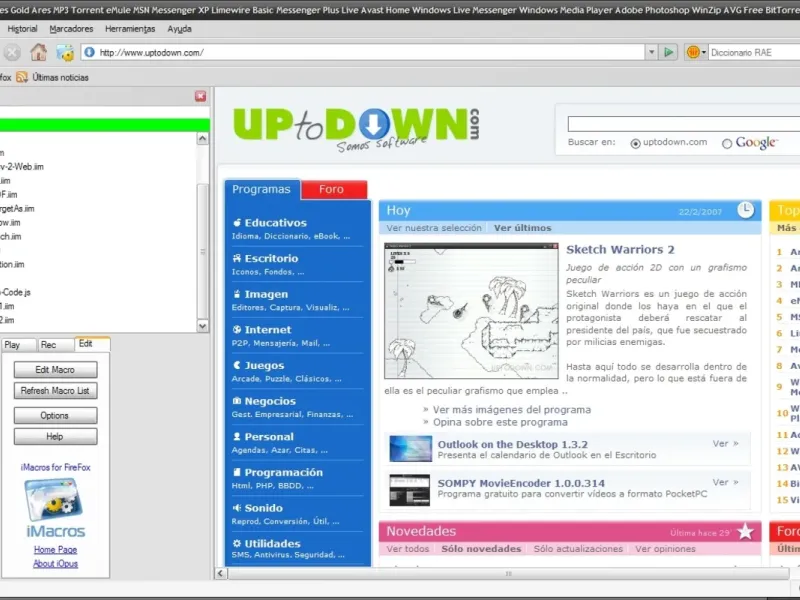Open the Juegos category
The width and height of the screenshot is (800, 600).
[x=264, y=365]
